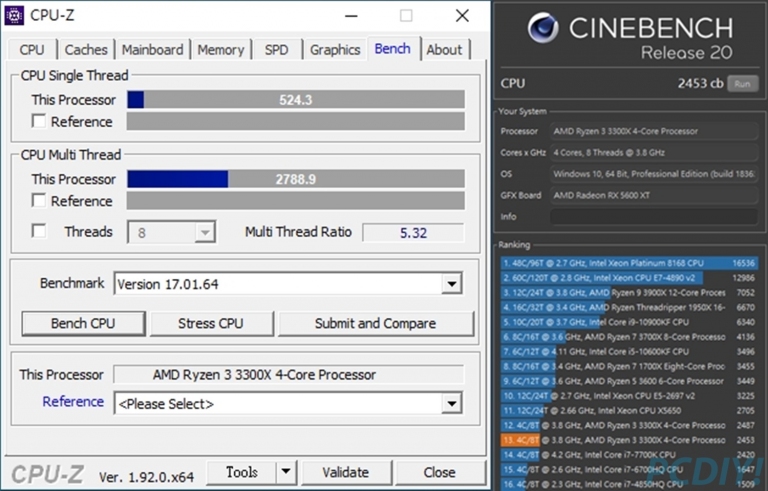The width and height of the screenshot is (768, 491).
Task: Select ranking row 15 Core i7-6700HQ
Action: [x=629, y=469]
